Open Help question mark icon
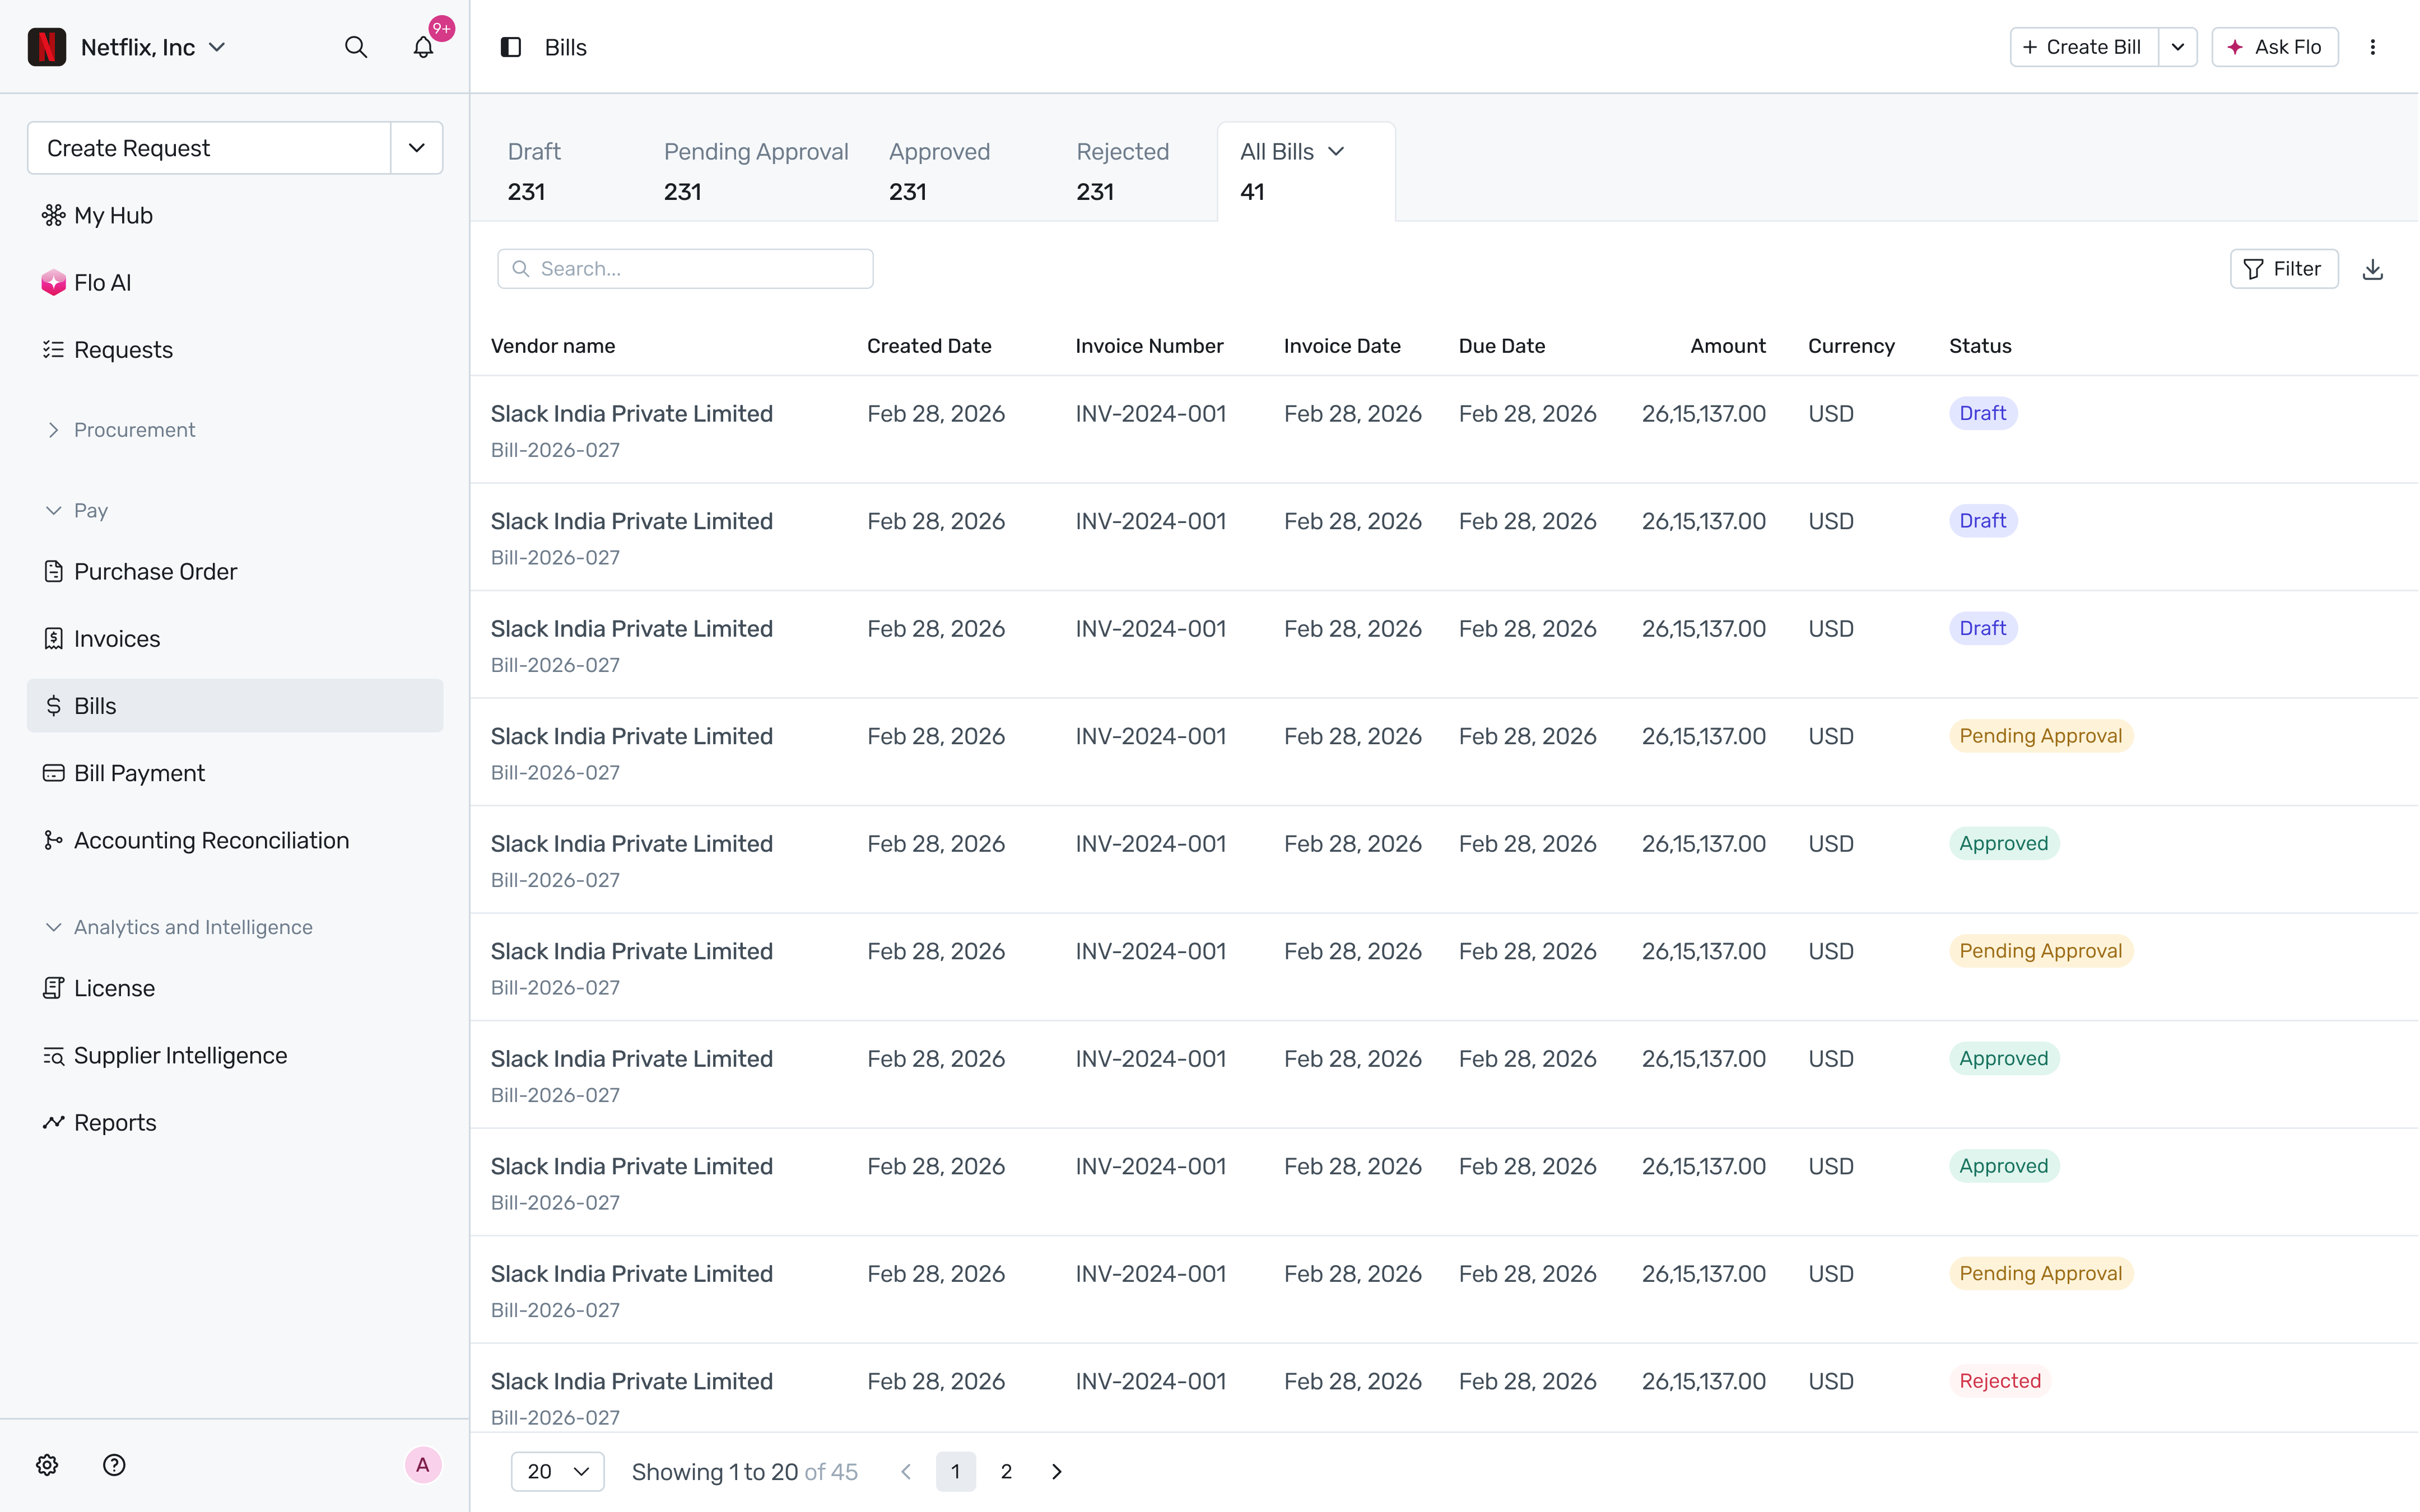The height and width of the screenshot is (1512, 2420). click(114, 1465)
